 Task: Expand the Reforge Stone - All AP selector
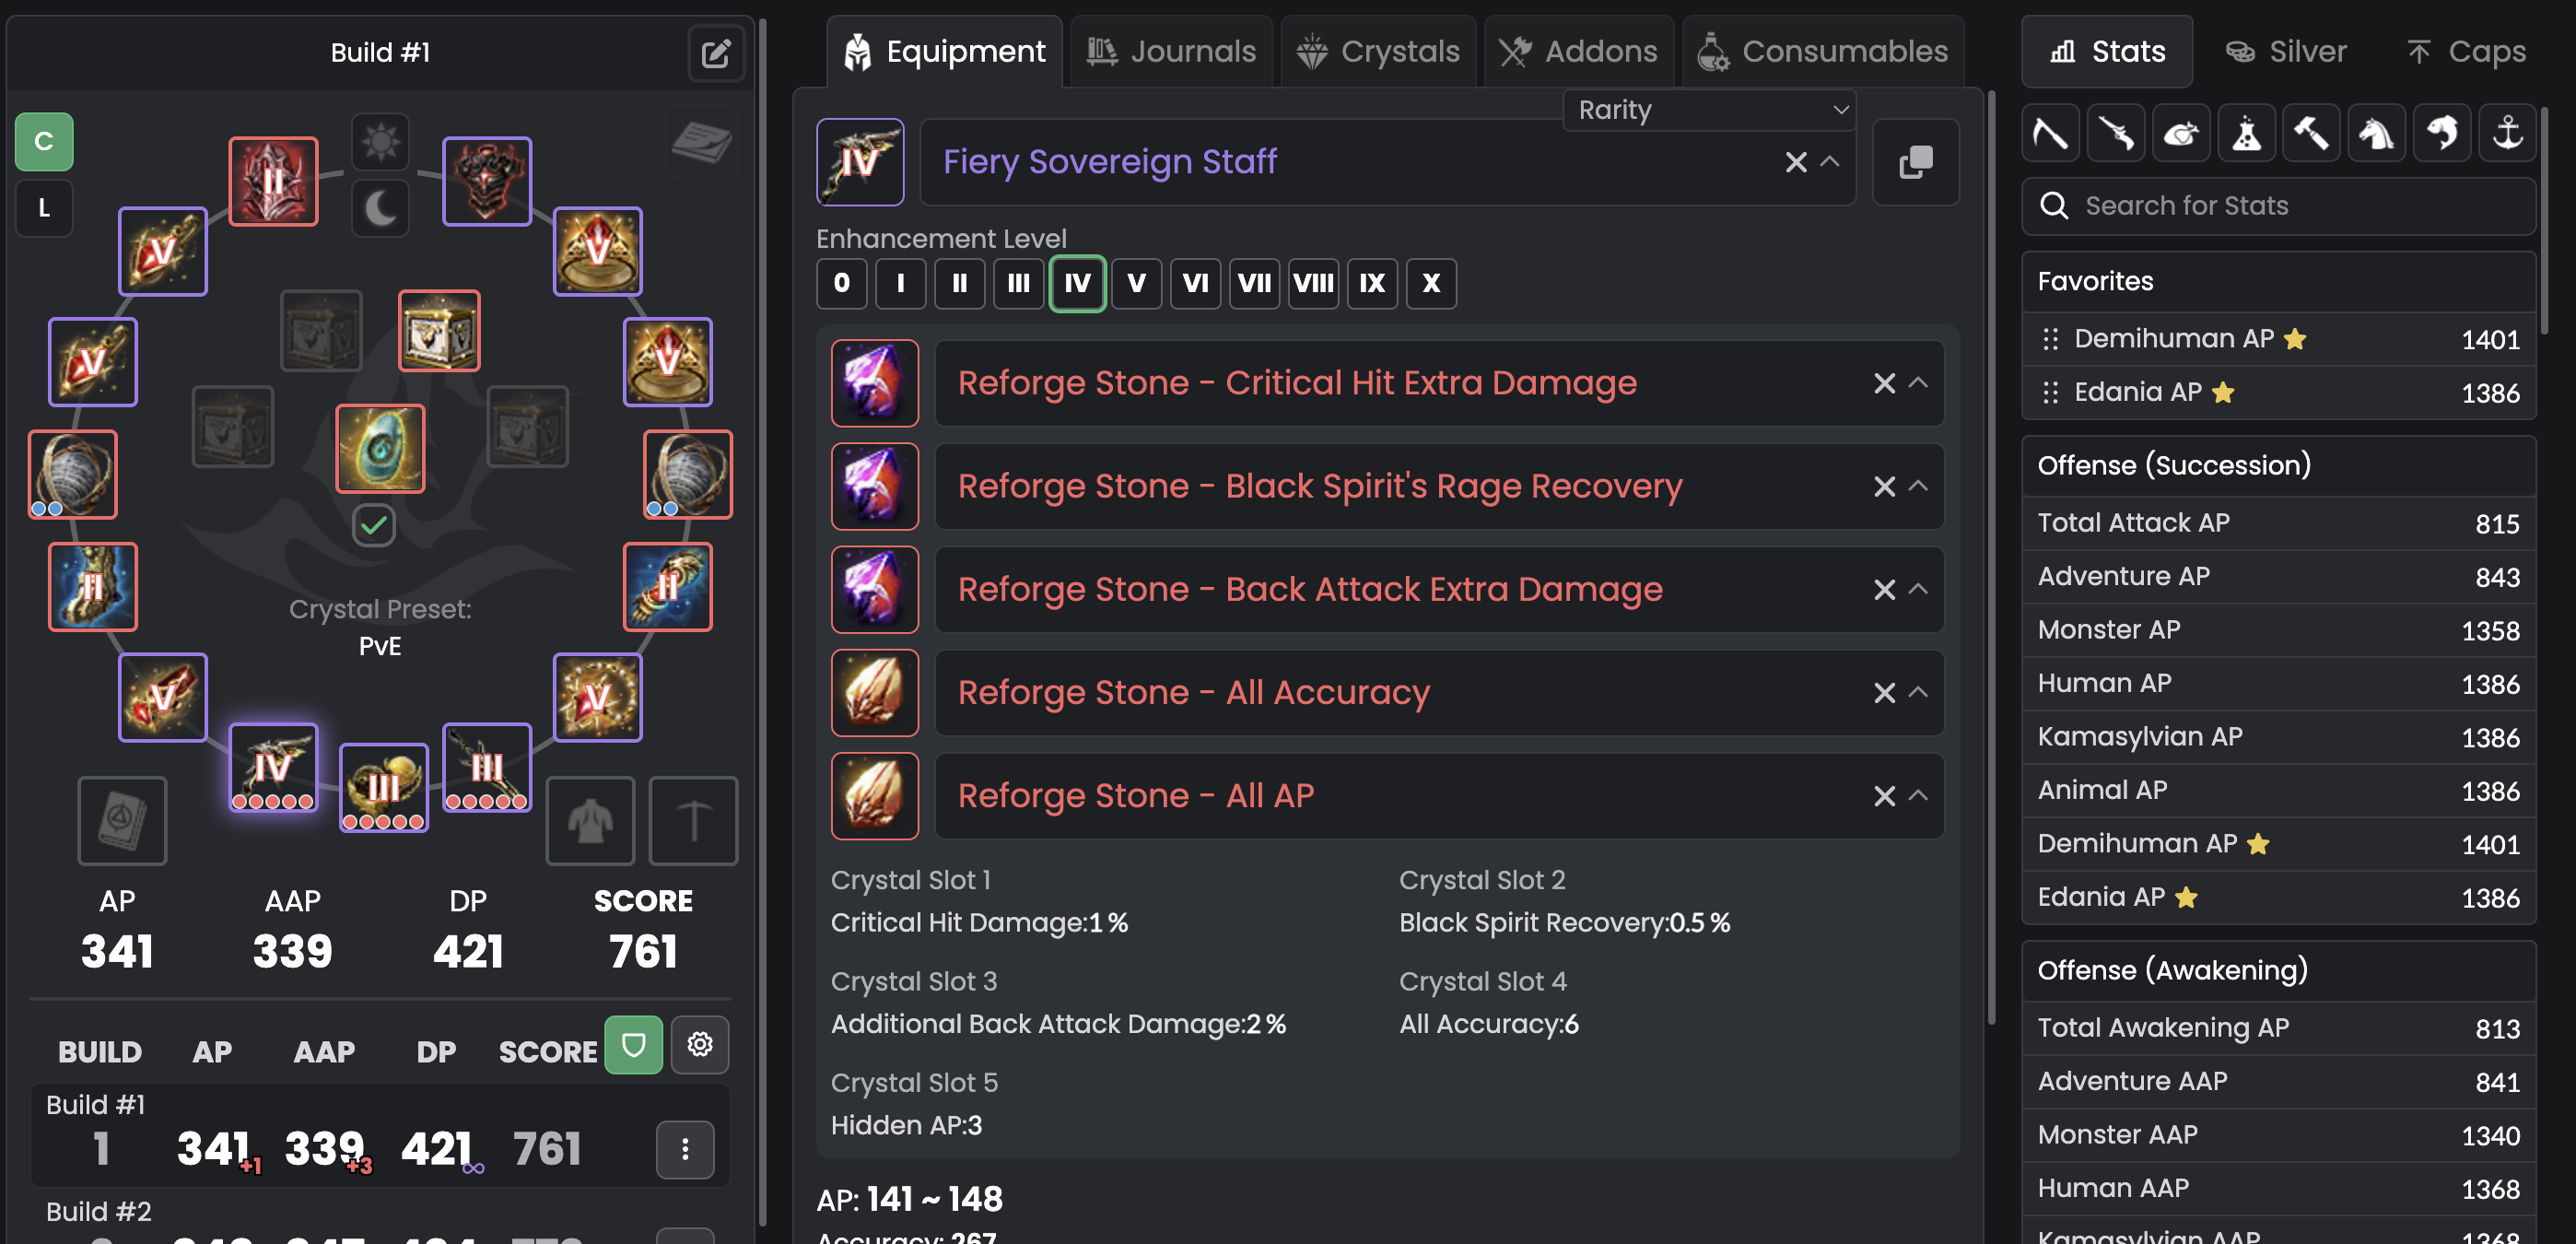(1917, 795)
